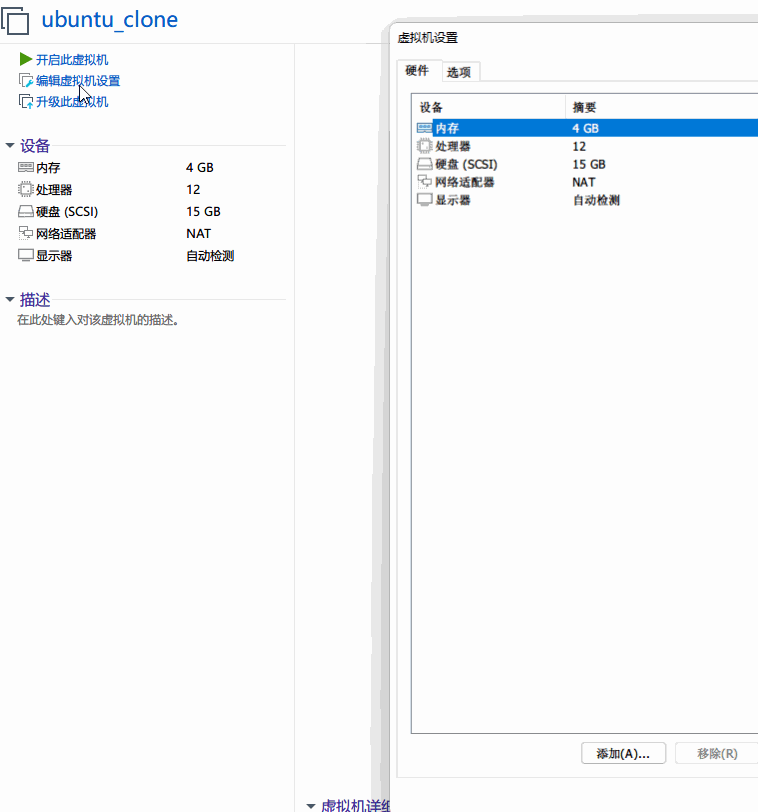This screenshot has width=758, height=812.
Task: Click the upgrade VM arrow icon
Action: point(26,102)
